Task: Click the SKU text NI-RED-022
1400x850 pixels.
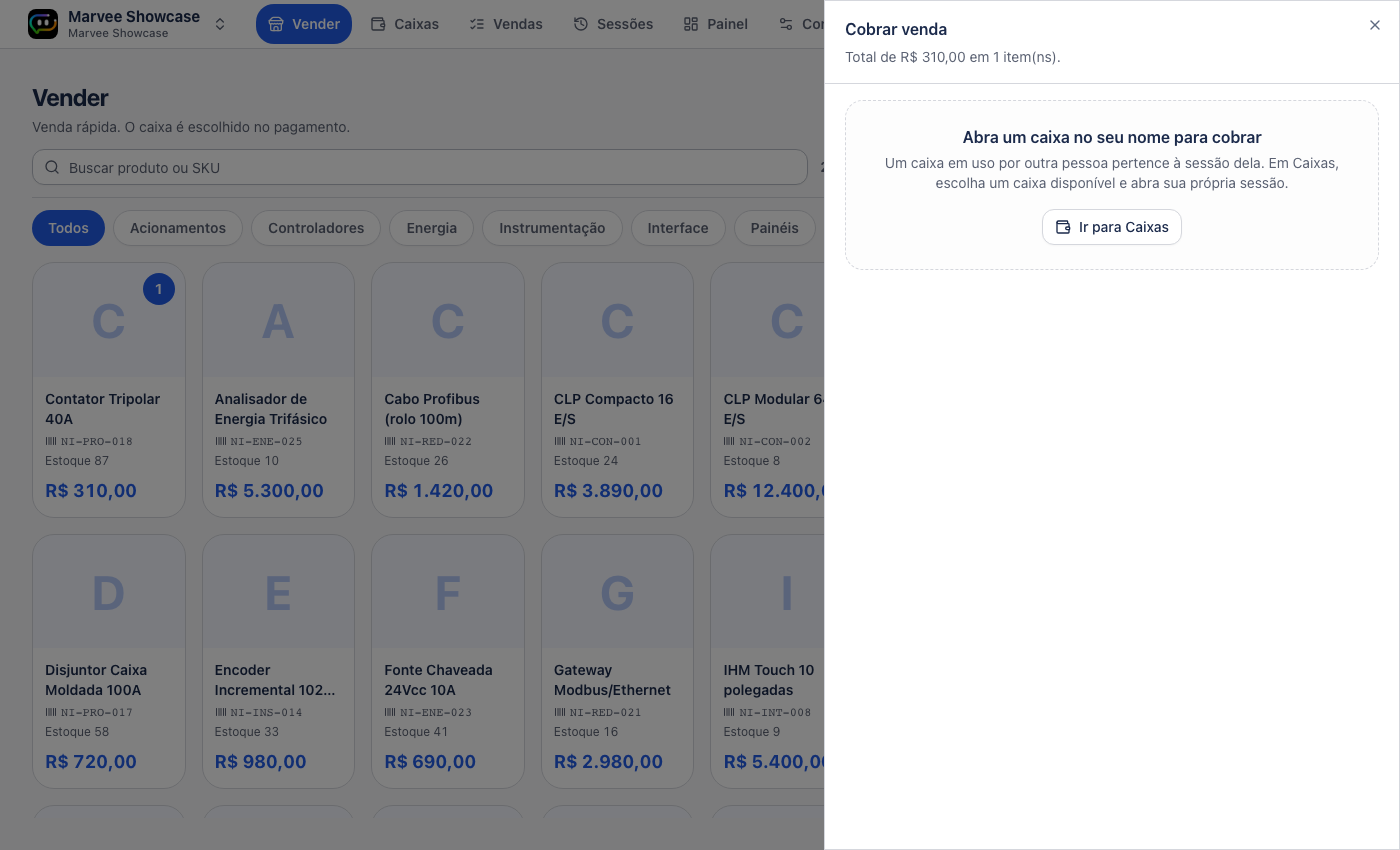Action: coord(436,441)
